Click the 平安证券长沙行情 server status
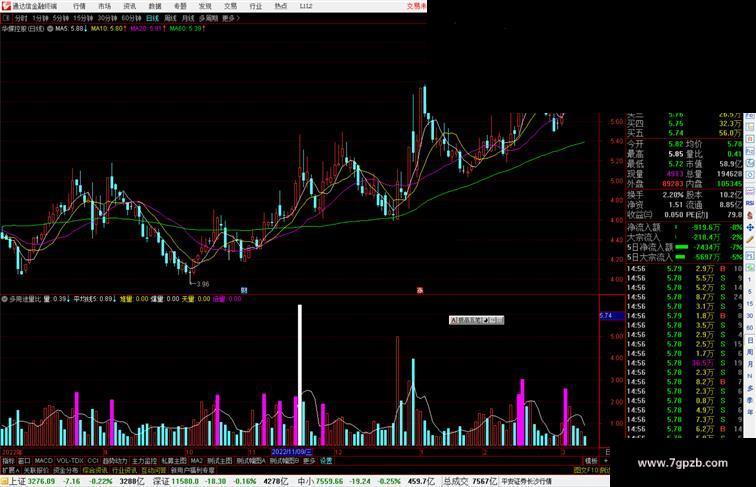The height and width of the screenshot is (487, 756). 526,481
